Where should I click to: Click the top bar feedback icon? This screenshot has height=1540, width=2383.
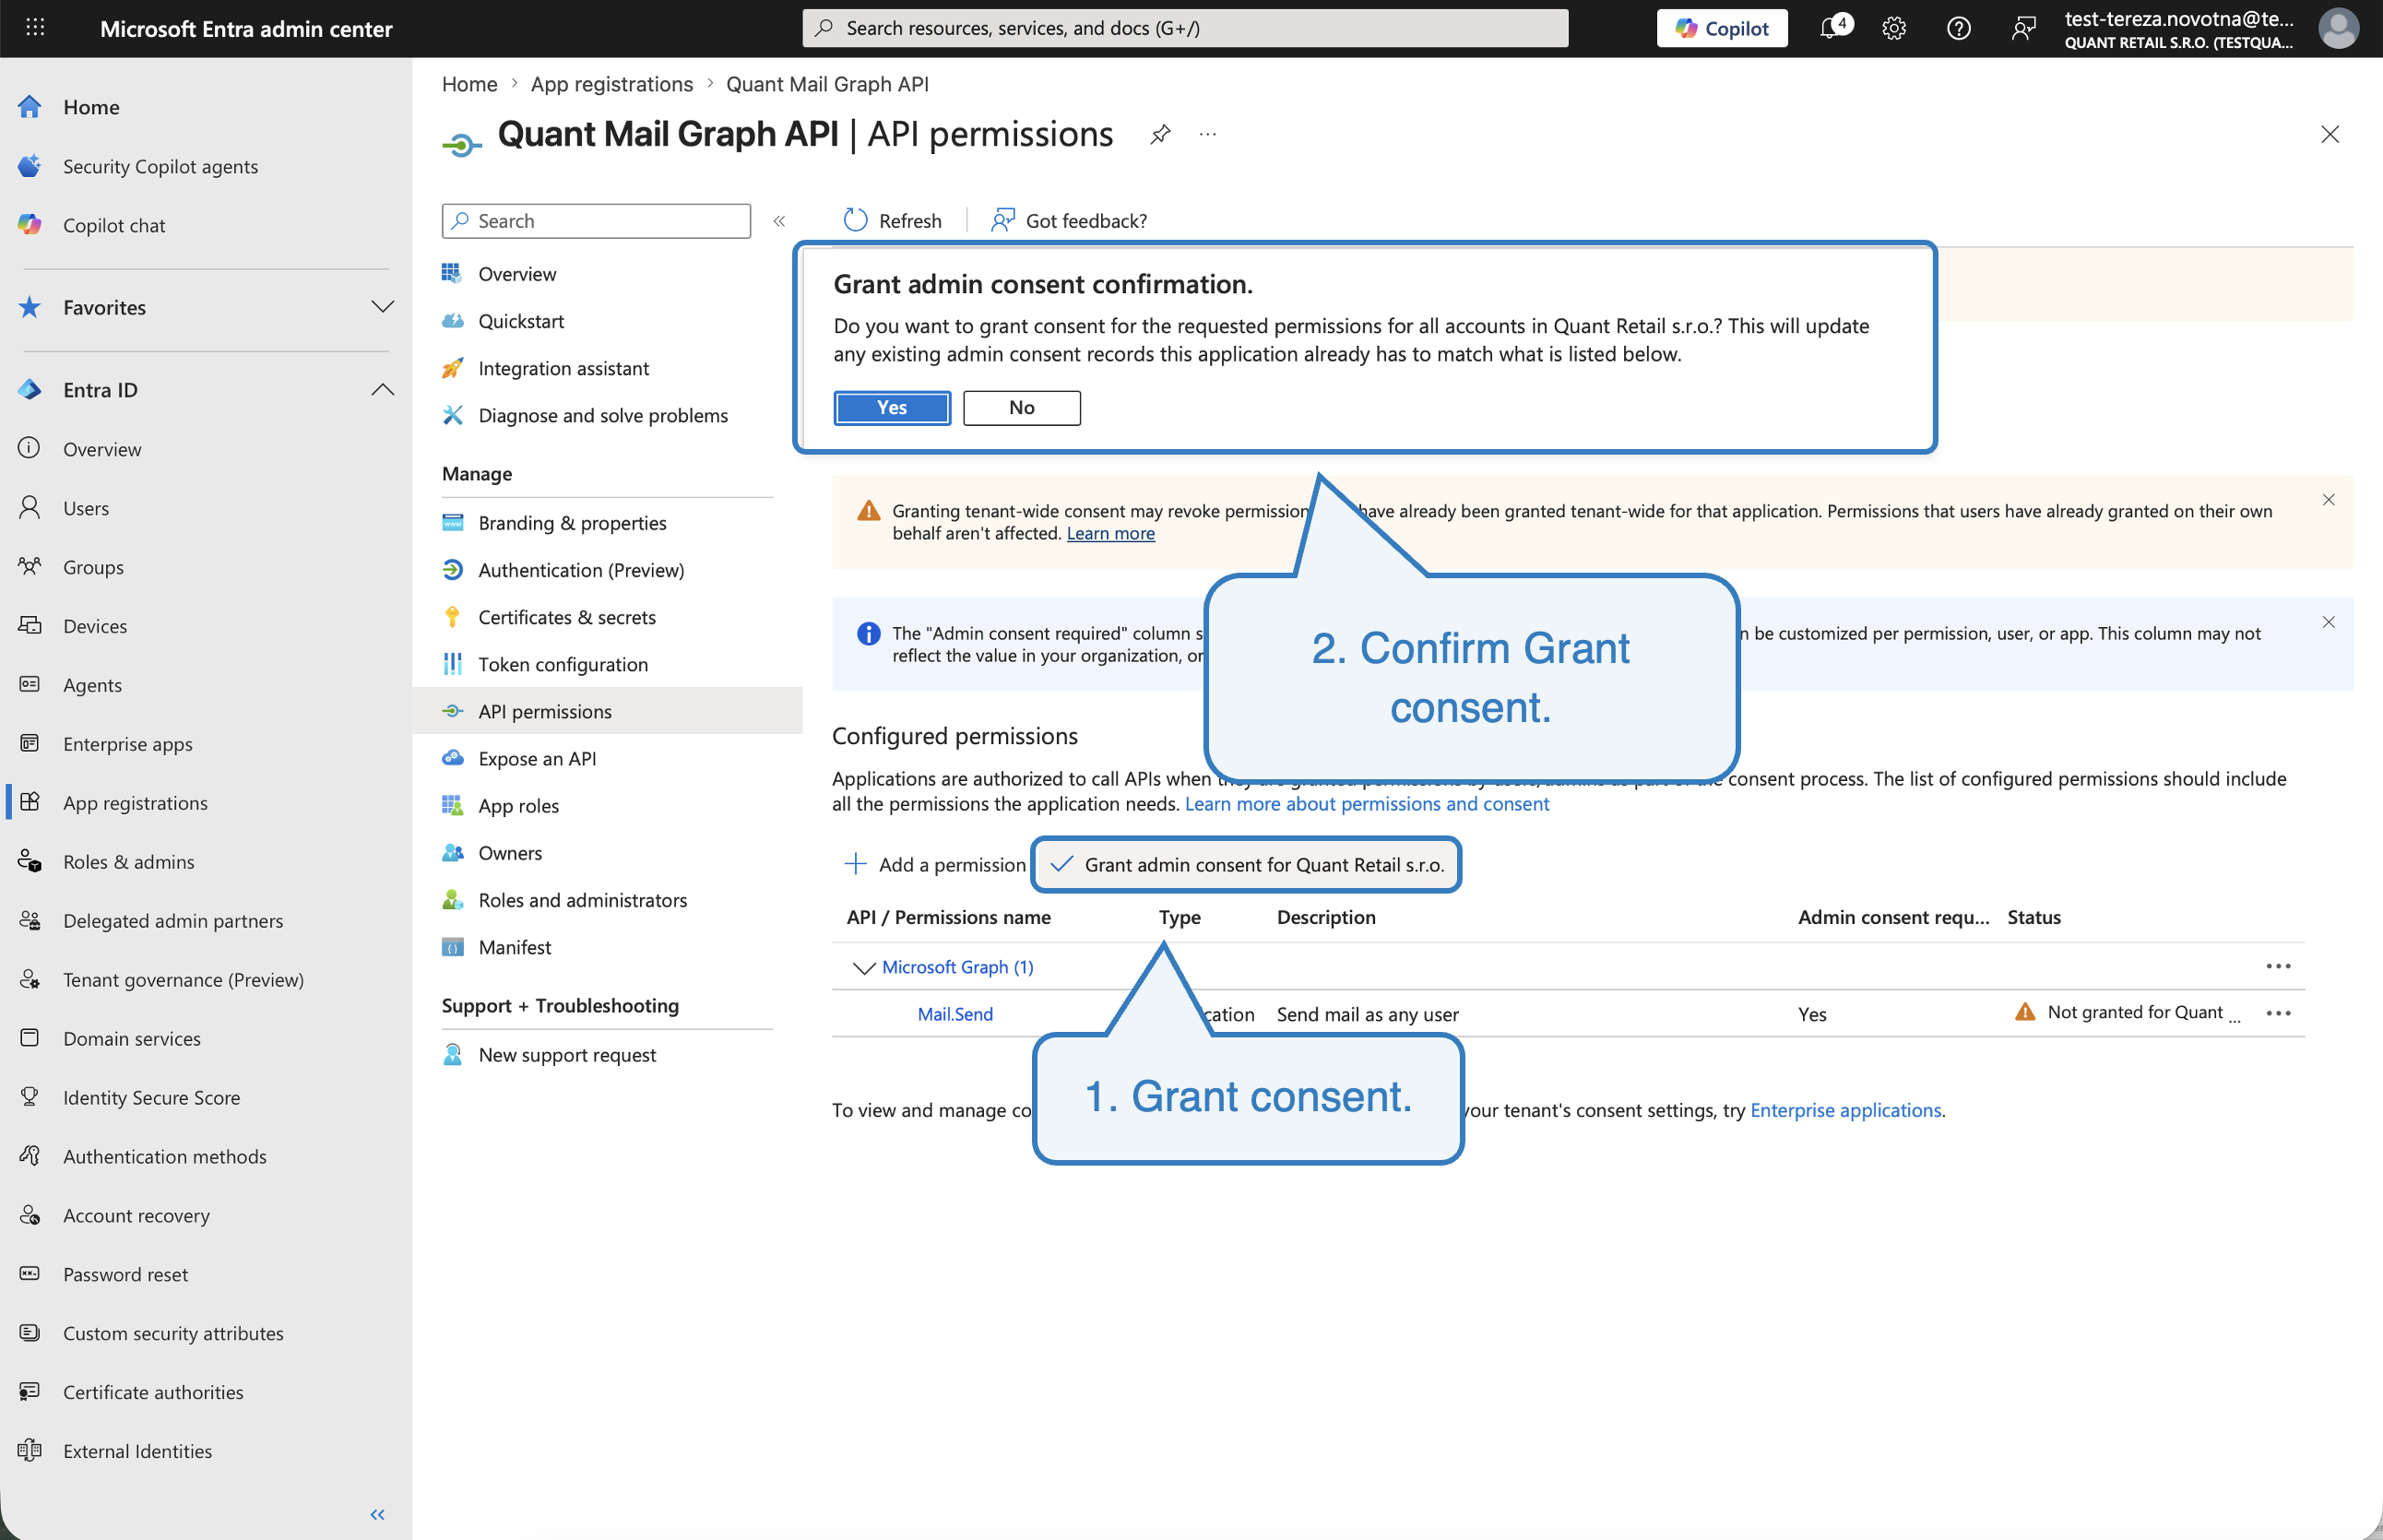[x=2023, y=28]
